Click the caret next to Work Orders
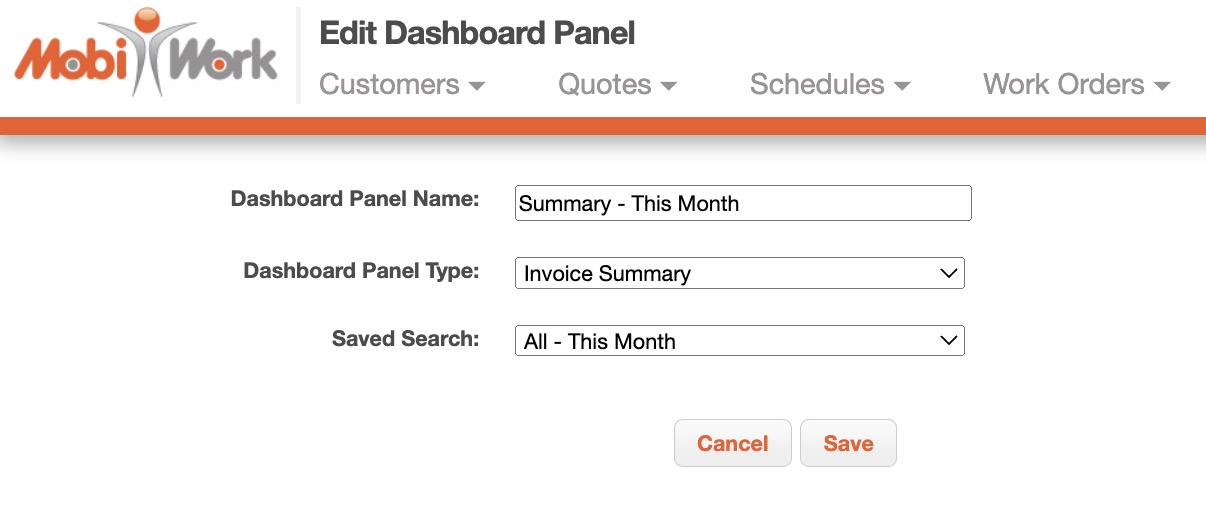The width and height of the screenshot is (1206, 520). (x=1162, y=87)
